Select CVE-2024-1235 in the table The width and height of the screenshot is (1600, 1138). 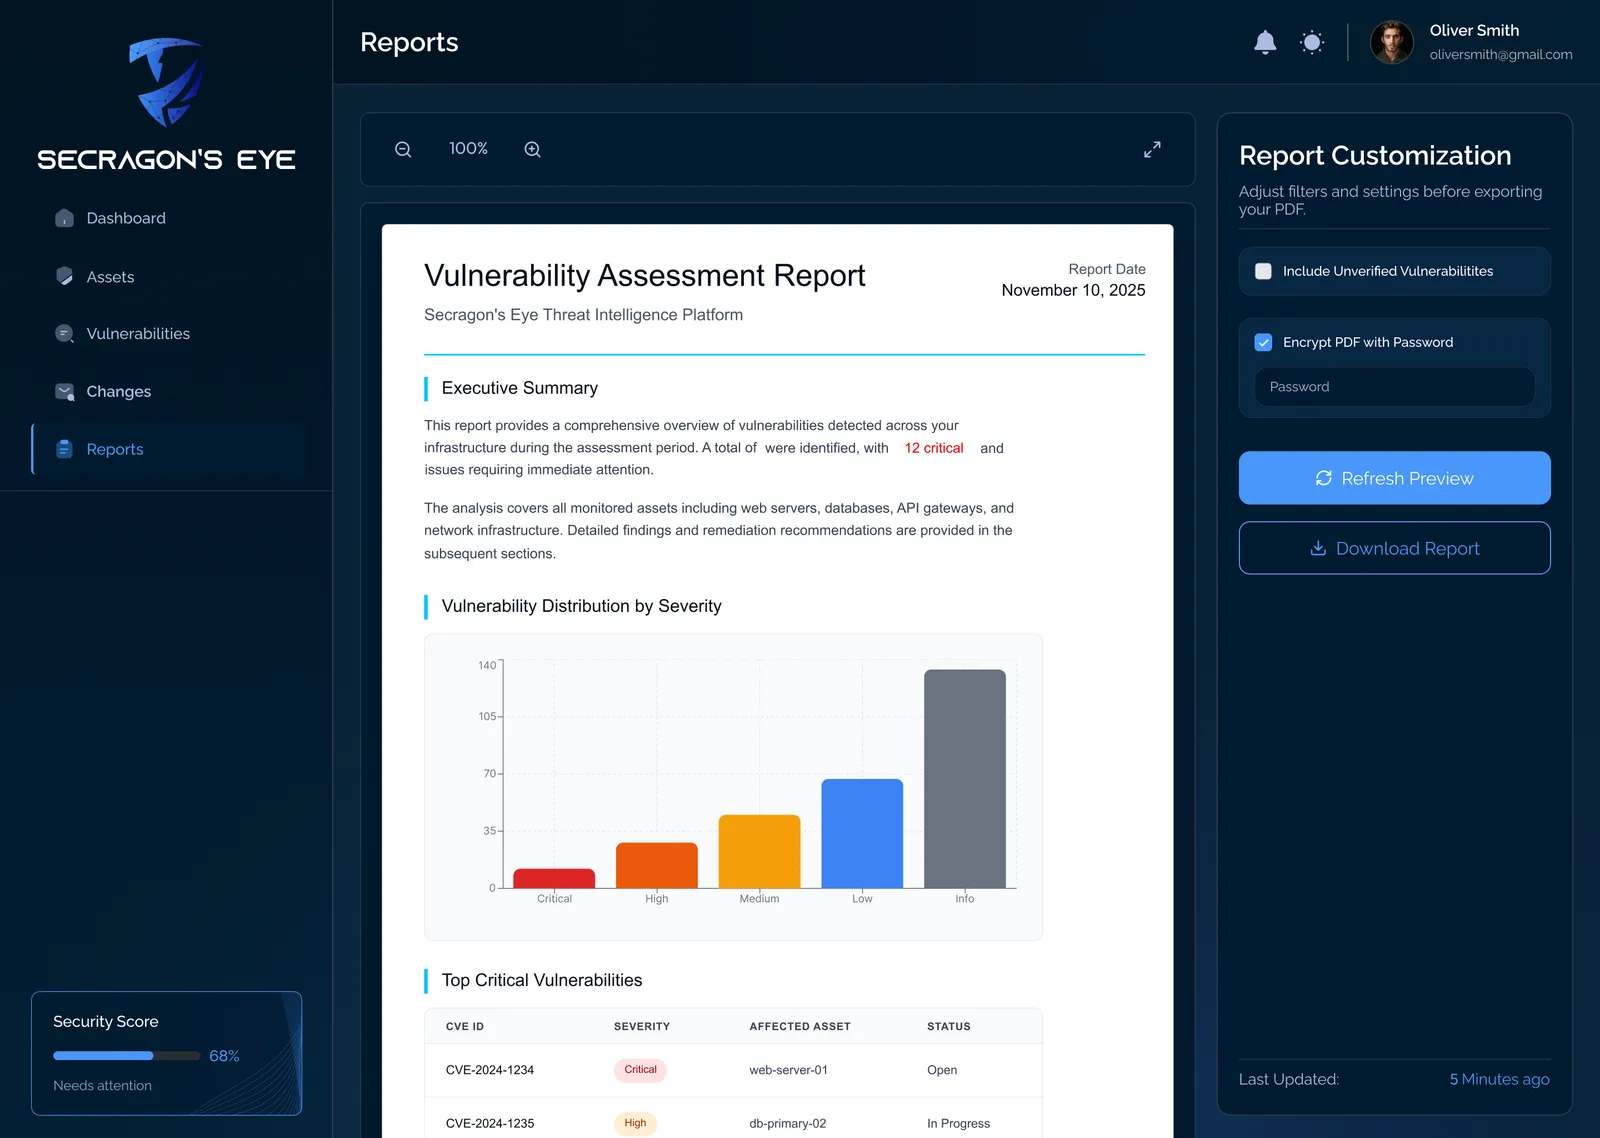[x=490, y=1123]
